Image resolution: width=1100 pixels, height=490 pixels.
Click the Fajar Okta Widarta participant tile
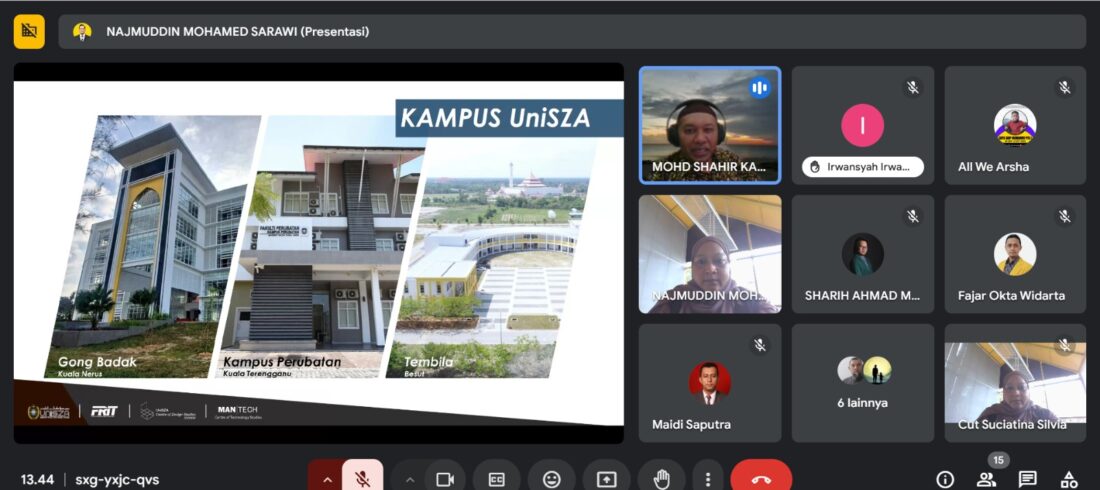[1015, 254]
